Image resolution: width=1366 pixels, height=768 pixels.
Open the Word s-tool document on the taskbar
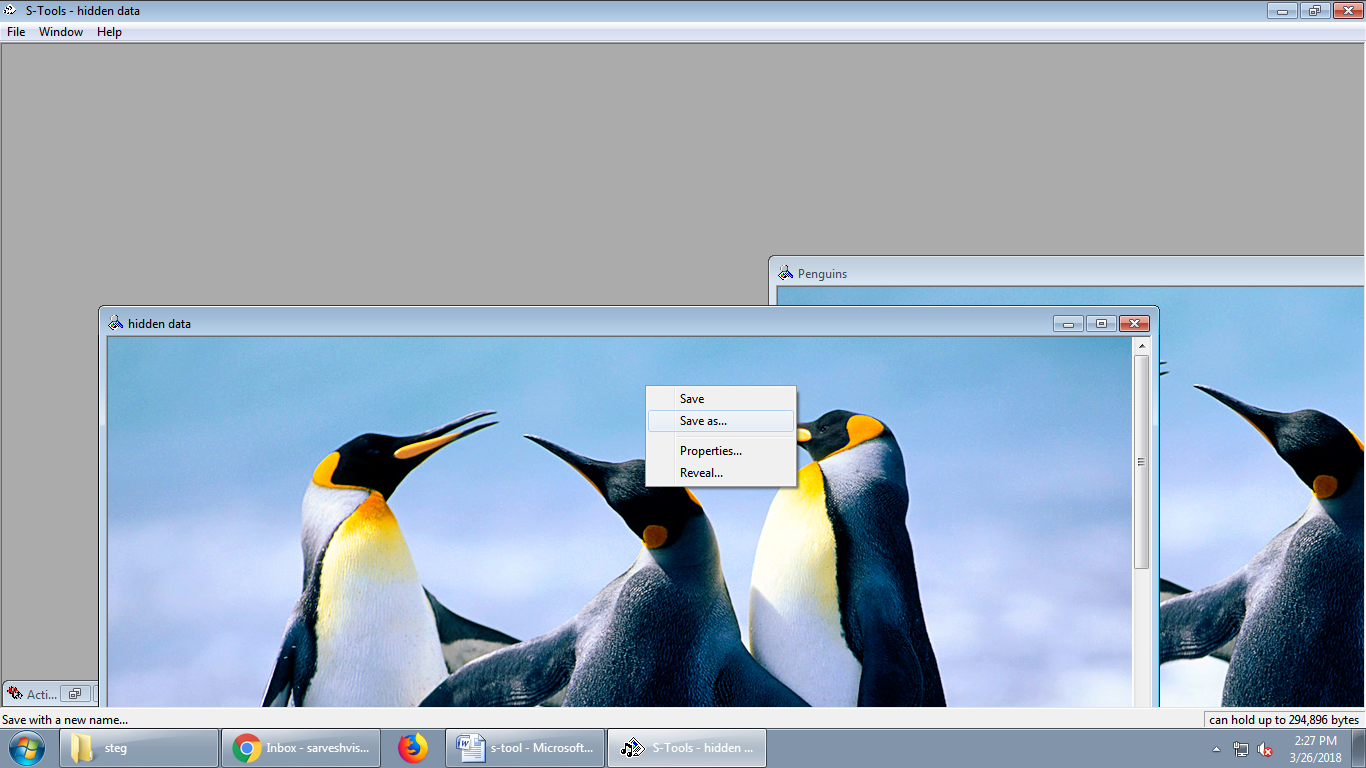coord(525,748)
